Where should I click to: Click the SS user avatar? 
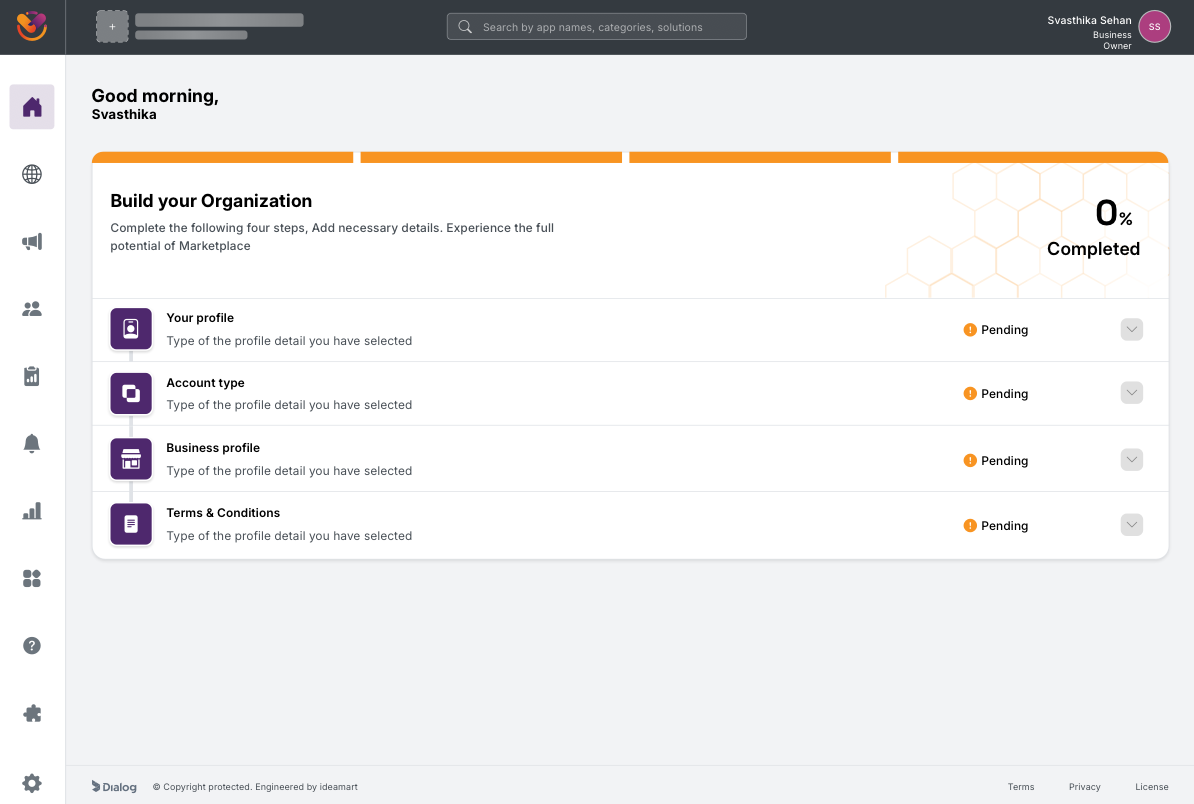point(1154,27)
